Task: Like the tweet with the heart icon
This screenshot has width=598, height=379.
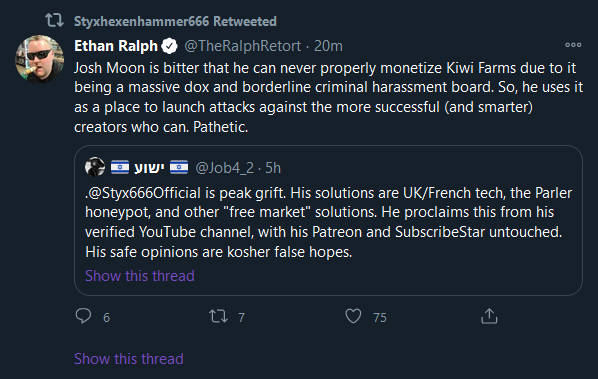Action: [353, 316]
